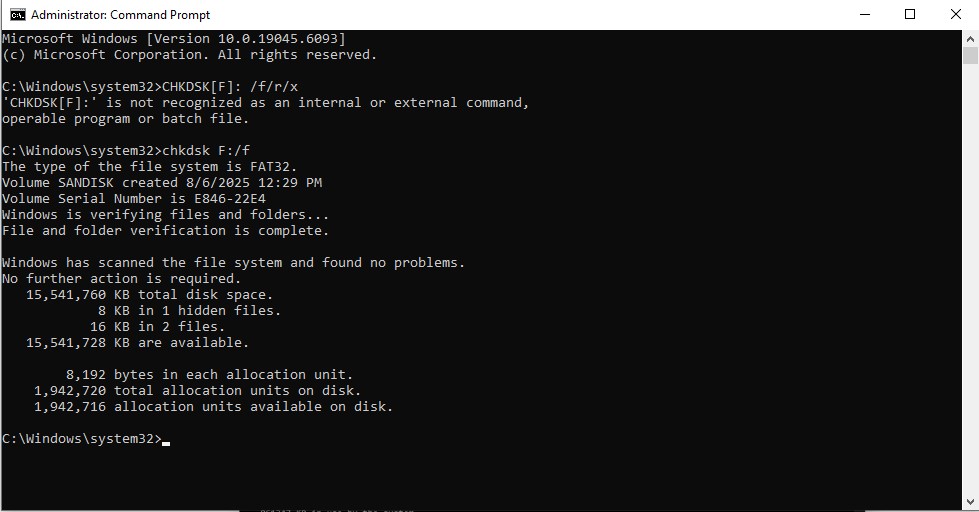Click the empty scrollbar track below thumb
This screenshot has height=512, width=979.
(x=970, y=300)
